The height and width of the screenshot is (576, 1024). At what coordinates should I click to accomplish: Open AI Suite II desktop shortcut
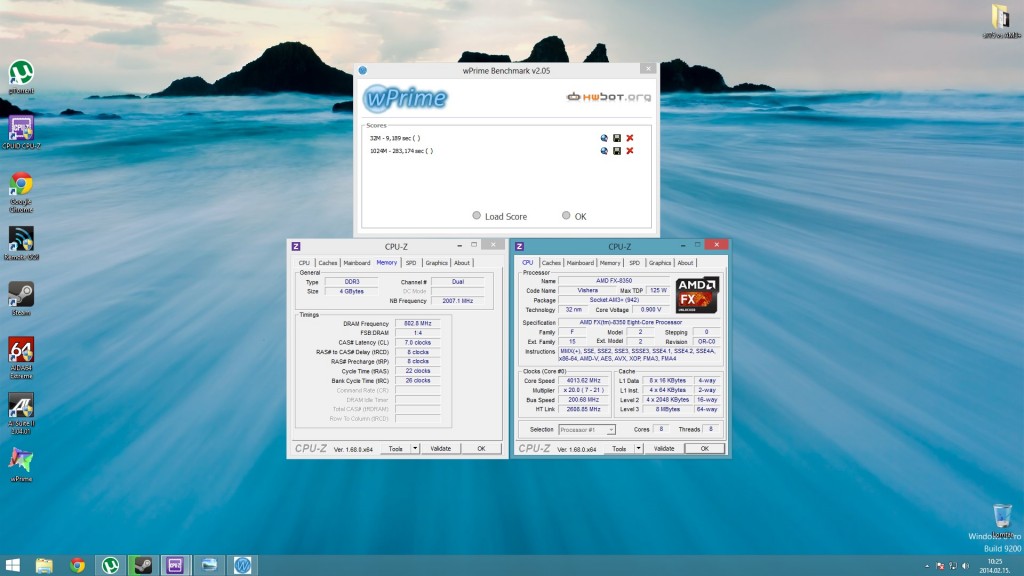[x=21, y=414]
